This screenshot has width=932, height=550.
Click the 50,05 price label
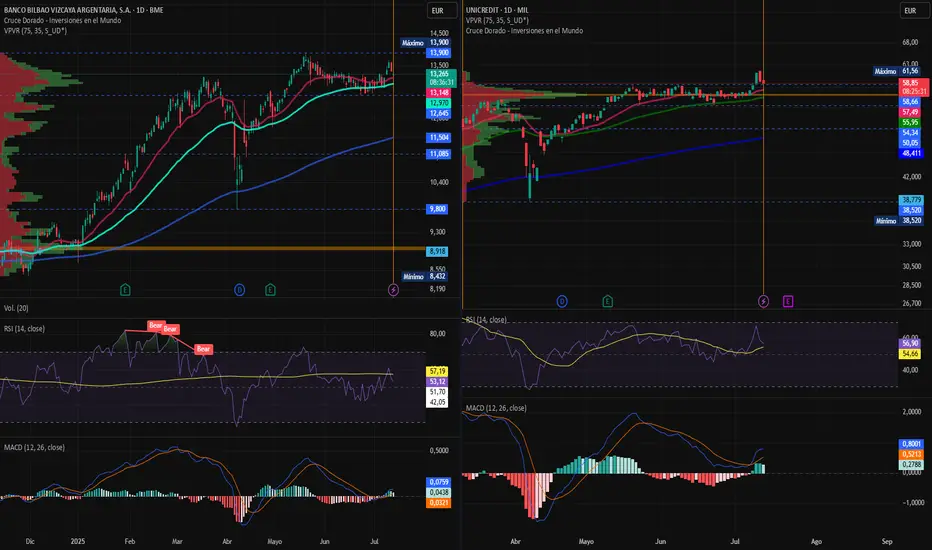(910, 143)
